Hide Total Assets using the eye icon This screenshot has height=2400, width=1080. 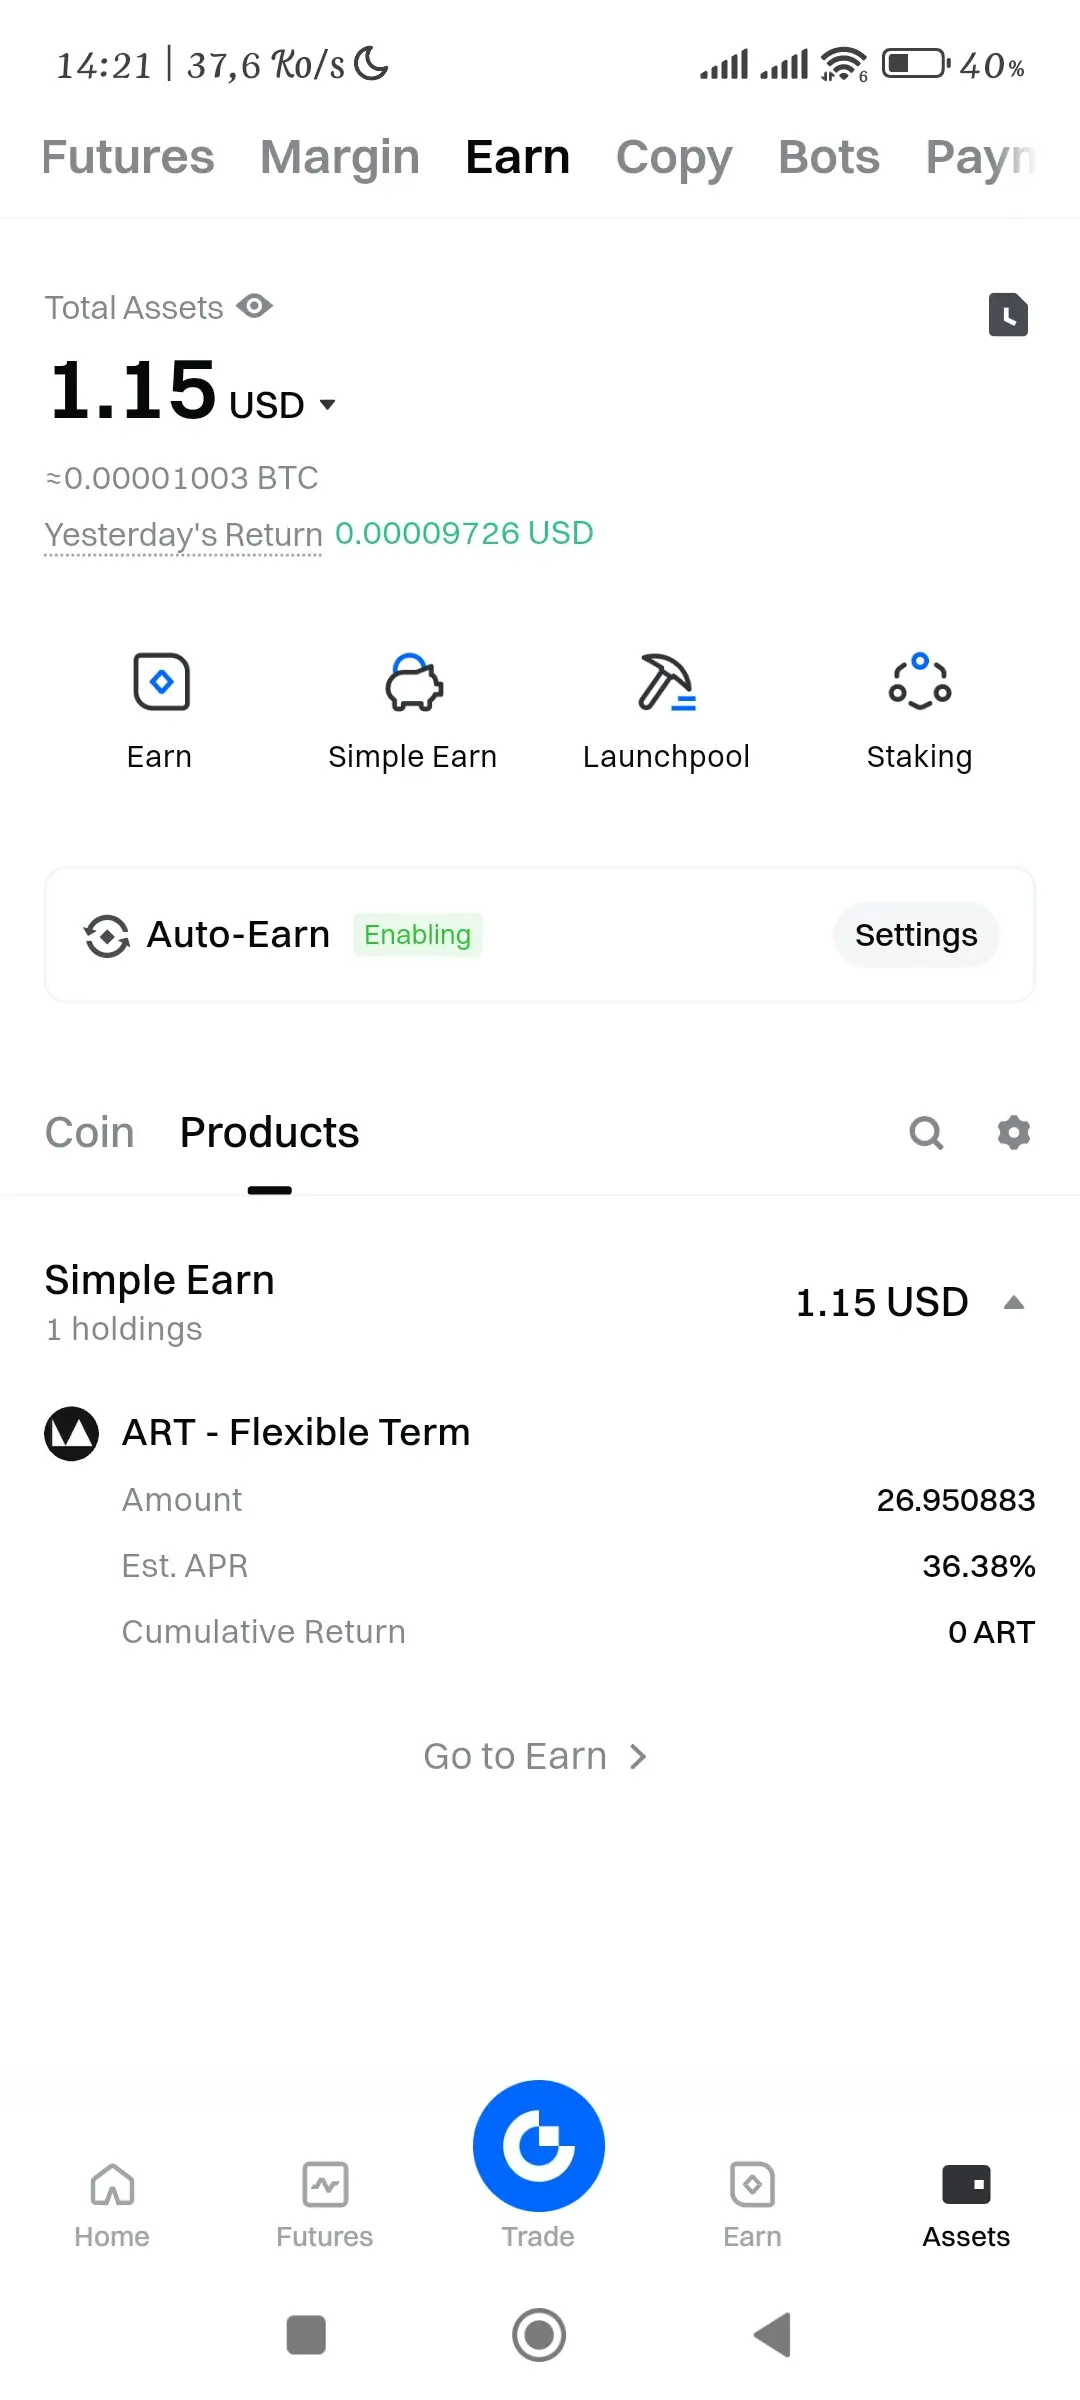(255, 306)
